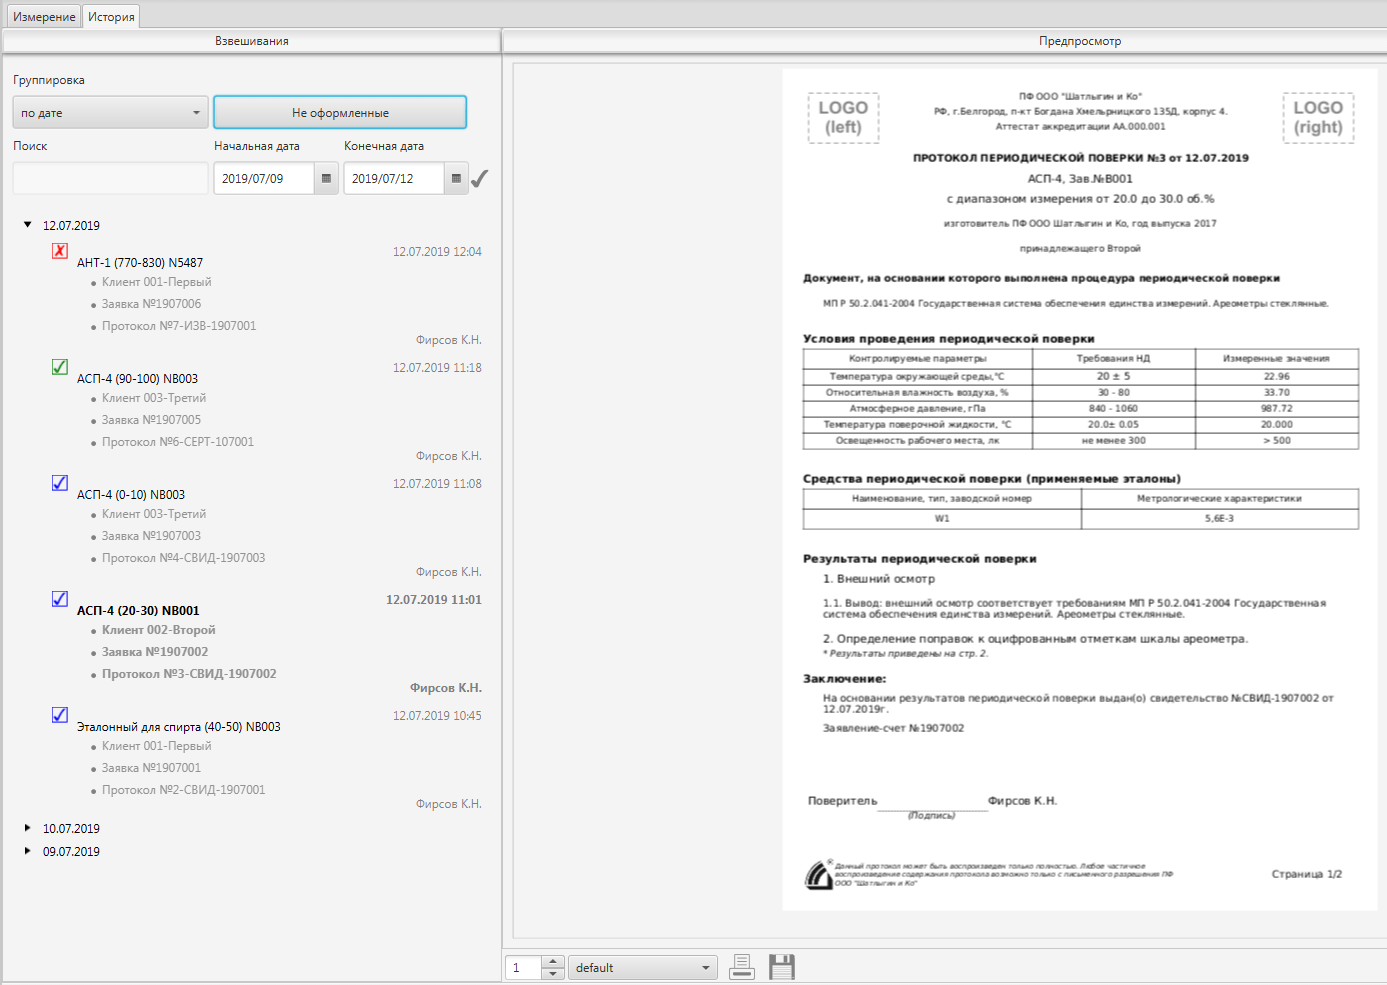Open calendar for end date field

click(x=456, y=179)
